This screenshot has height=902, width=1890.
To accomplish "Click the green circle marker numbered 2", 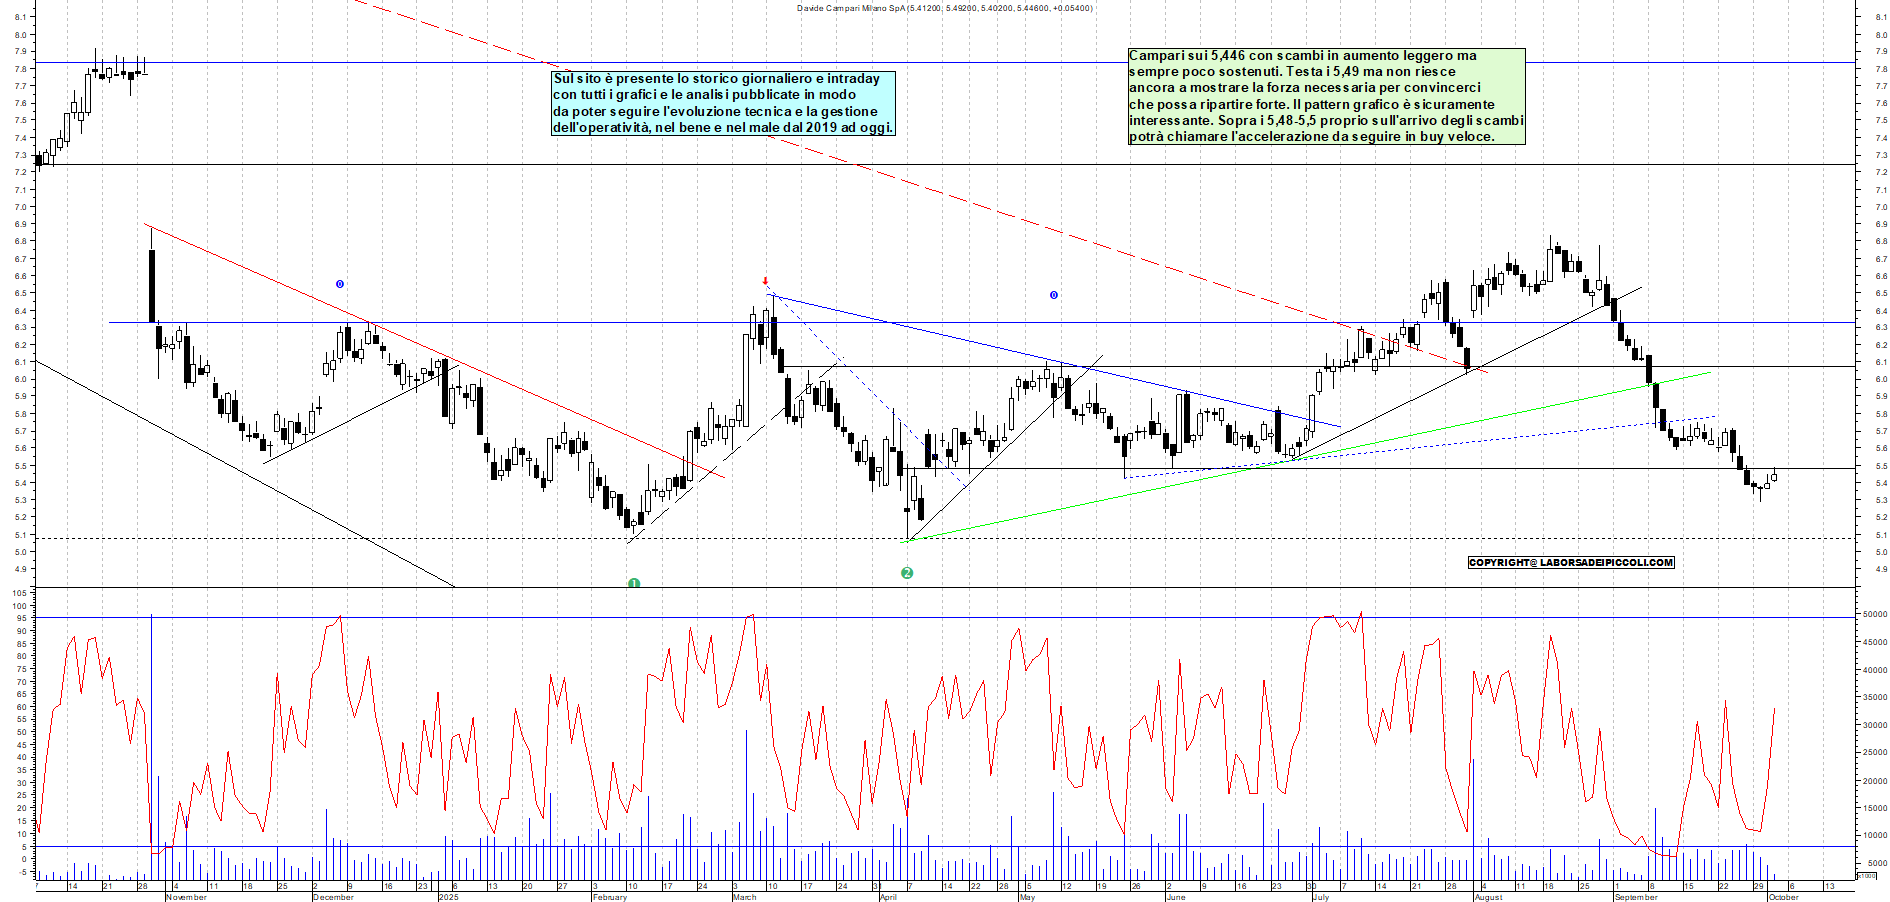I will pos(907,573).
